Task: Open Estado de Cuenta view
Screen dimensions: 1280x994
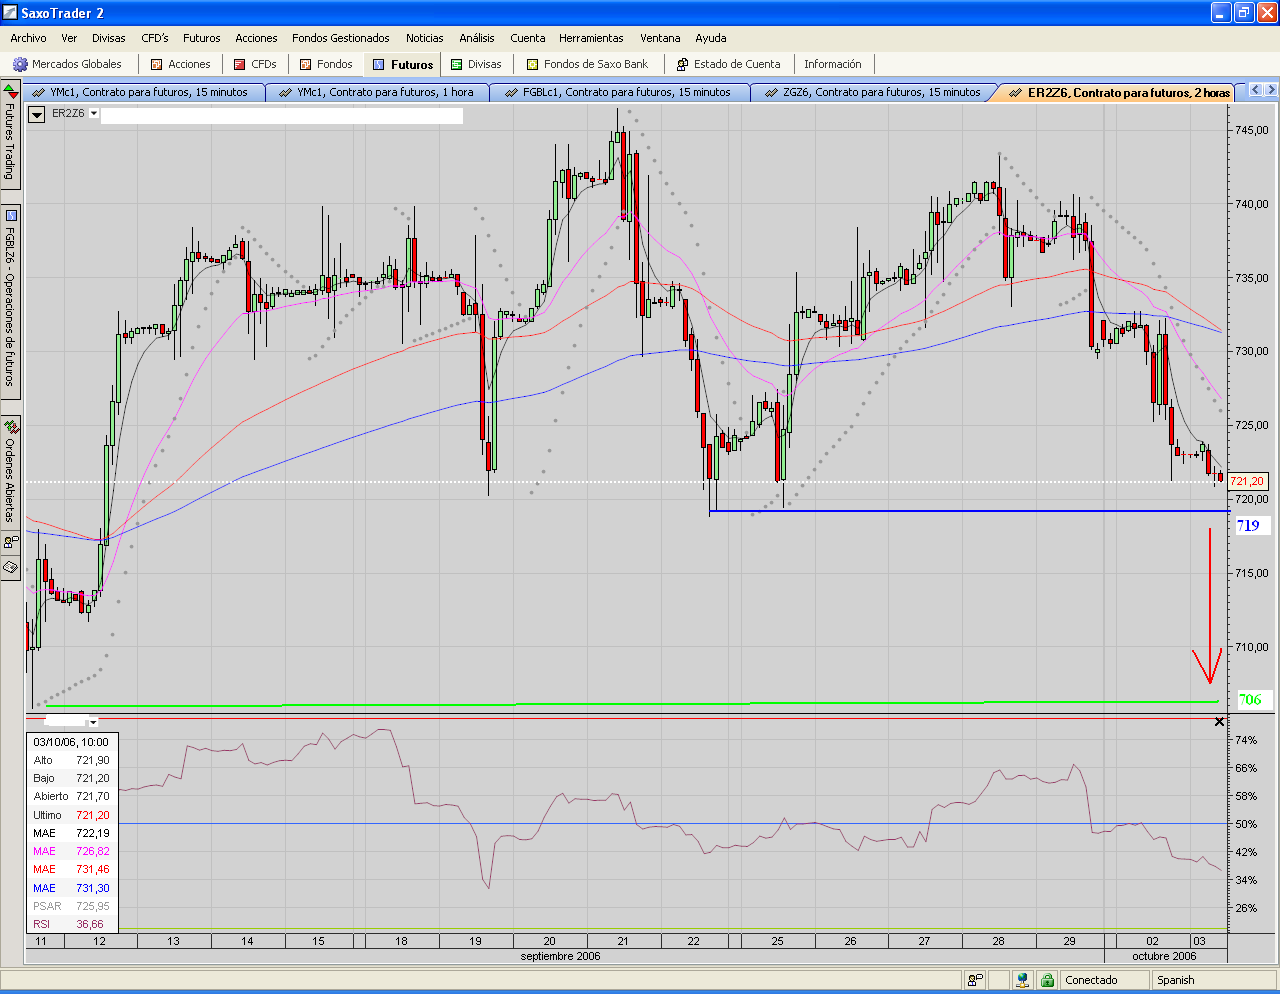Action: pos(728,64)
